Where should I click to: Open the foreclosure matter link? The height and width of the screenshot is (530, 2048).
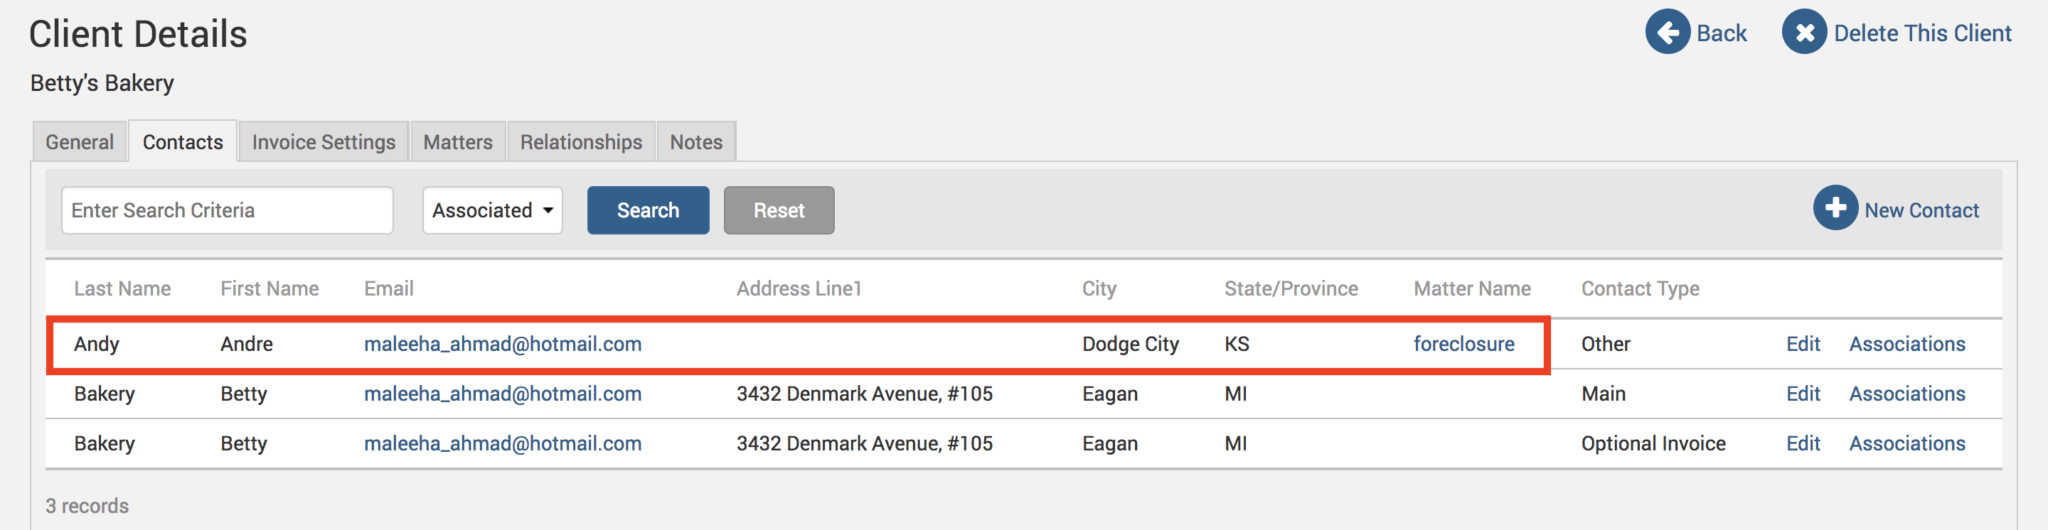(1463, 344)
